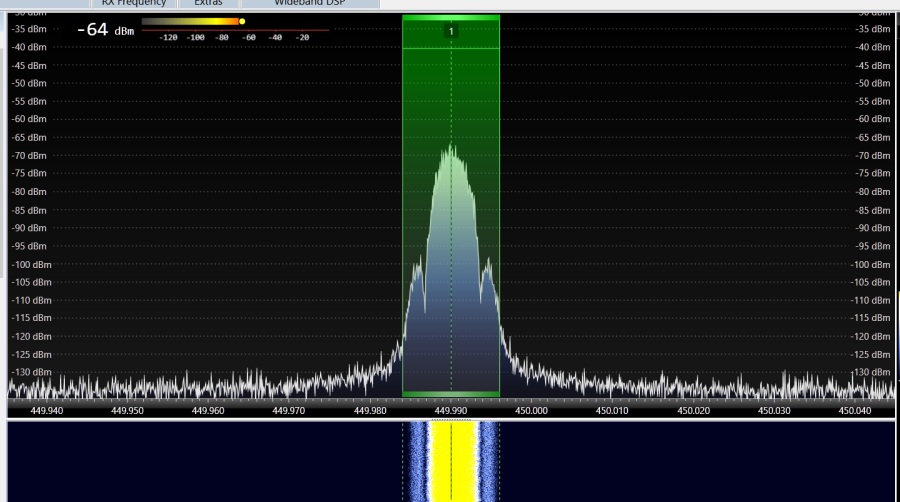Click the 449.950 frequency axis label

(x=127, y=411)
